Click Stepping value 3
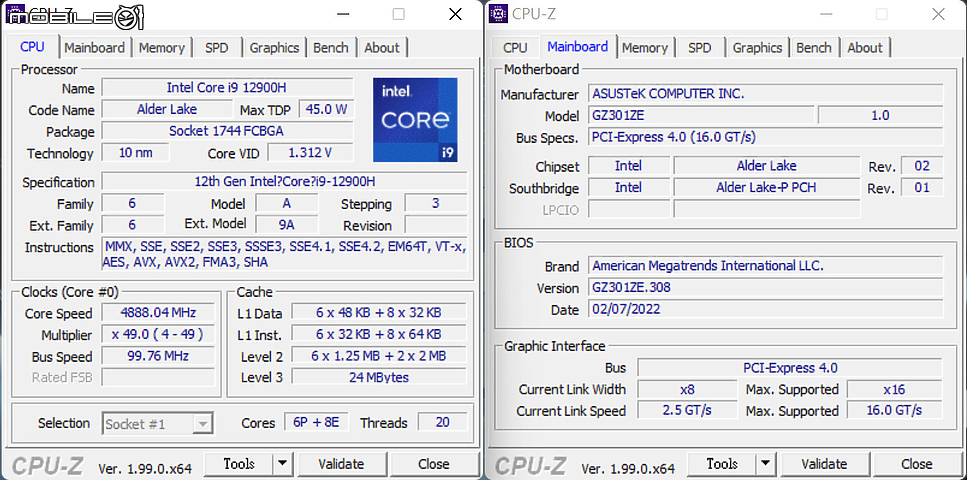Viewport: 967px width, 480px height. click(435, 203)
